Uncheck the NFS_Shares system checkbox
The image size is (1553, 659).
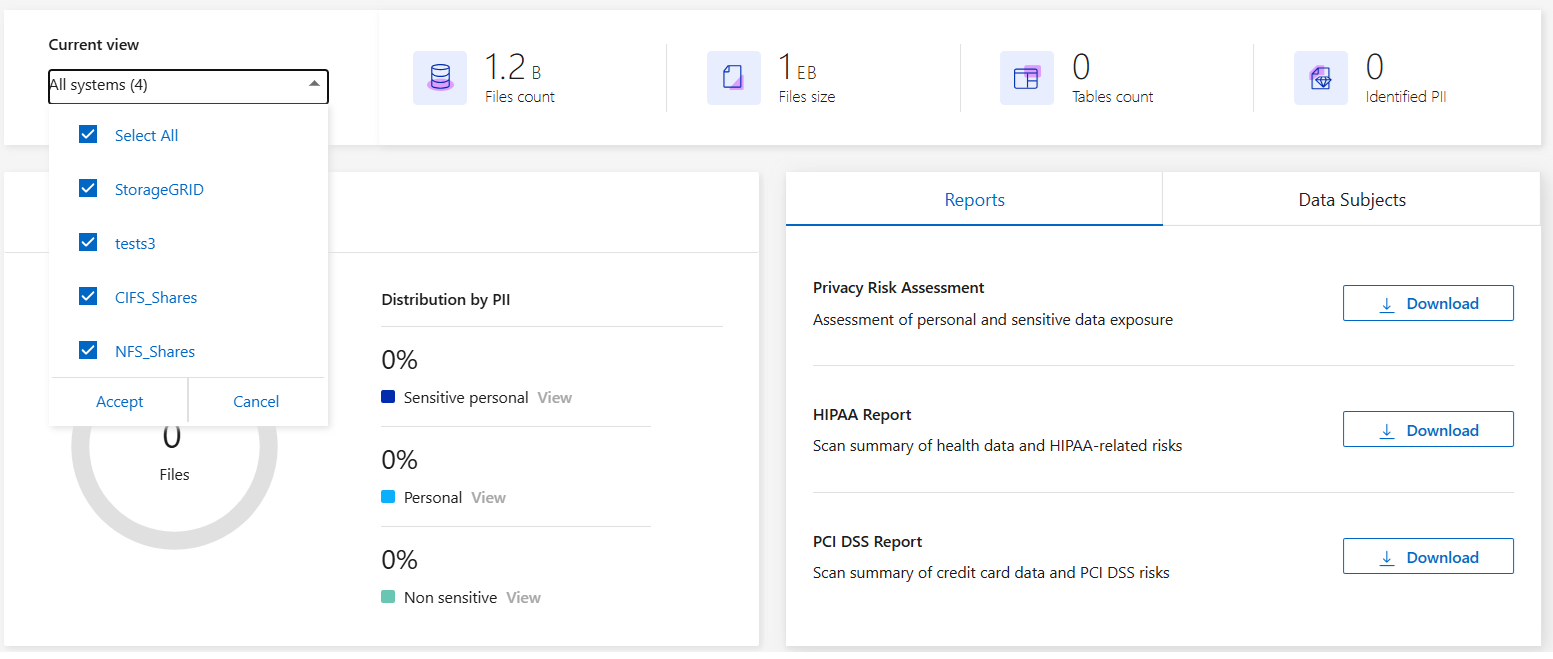point(88,351)
